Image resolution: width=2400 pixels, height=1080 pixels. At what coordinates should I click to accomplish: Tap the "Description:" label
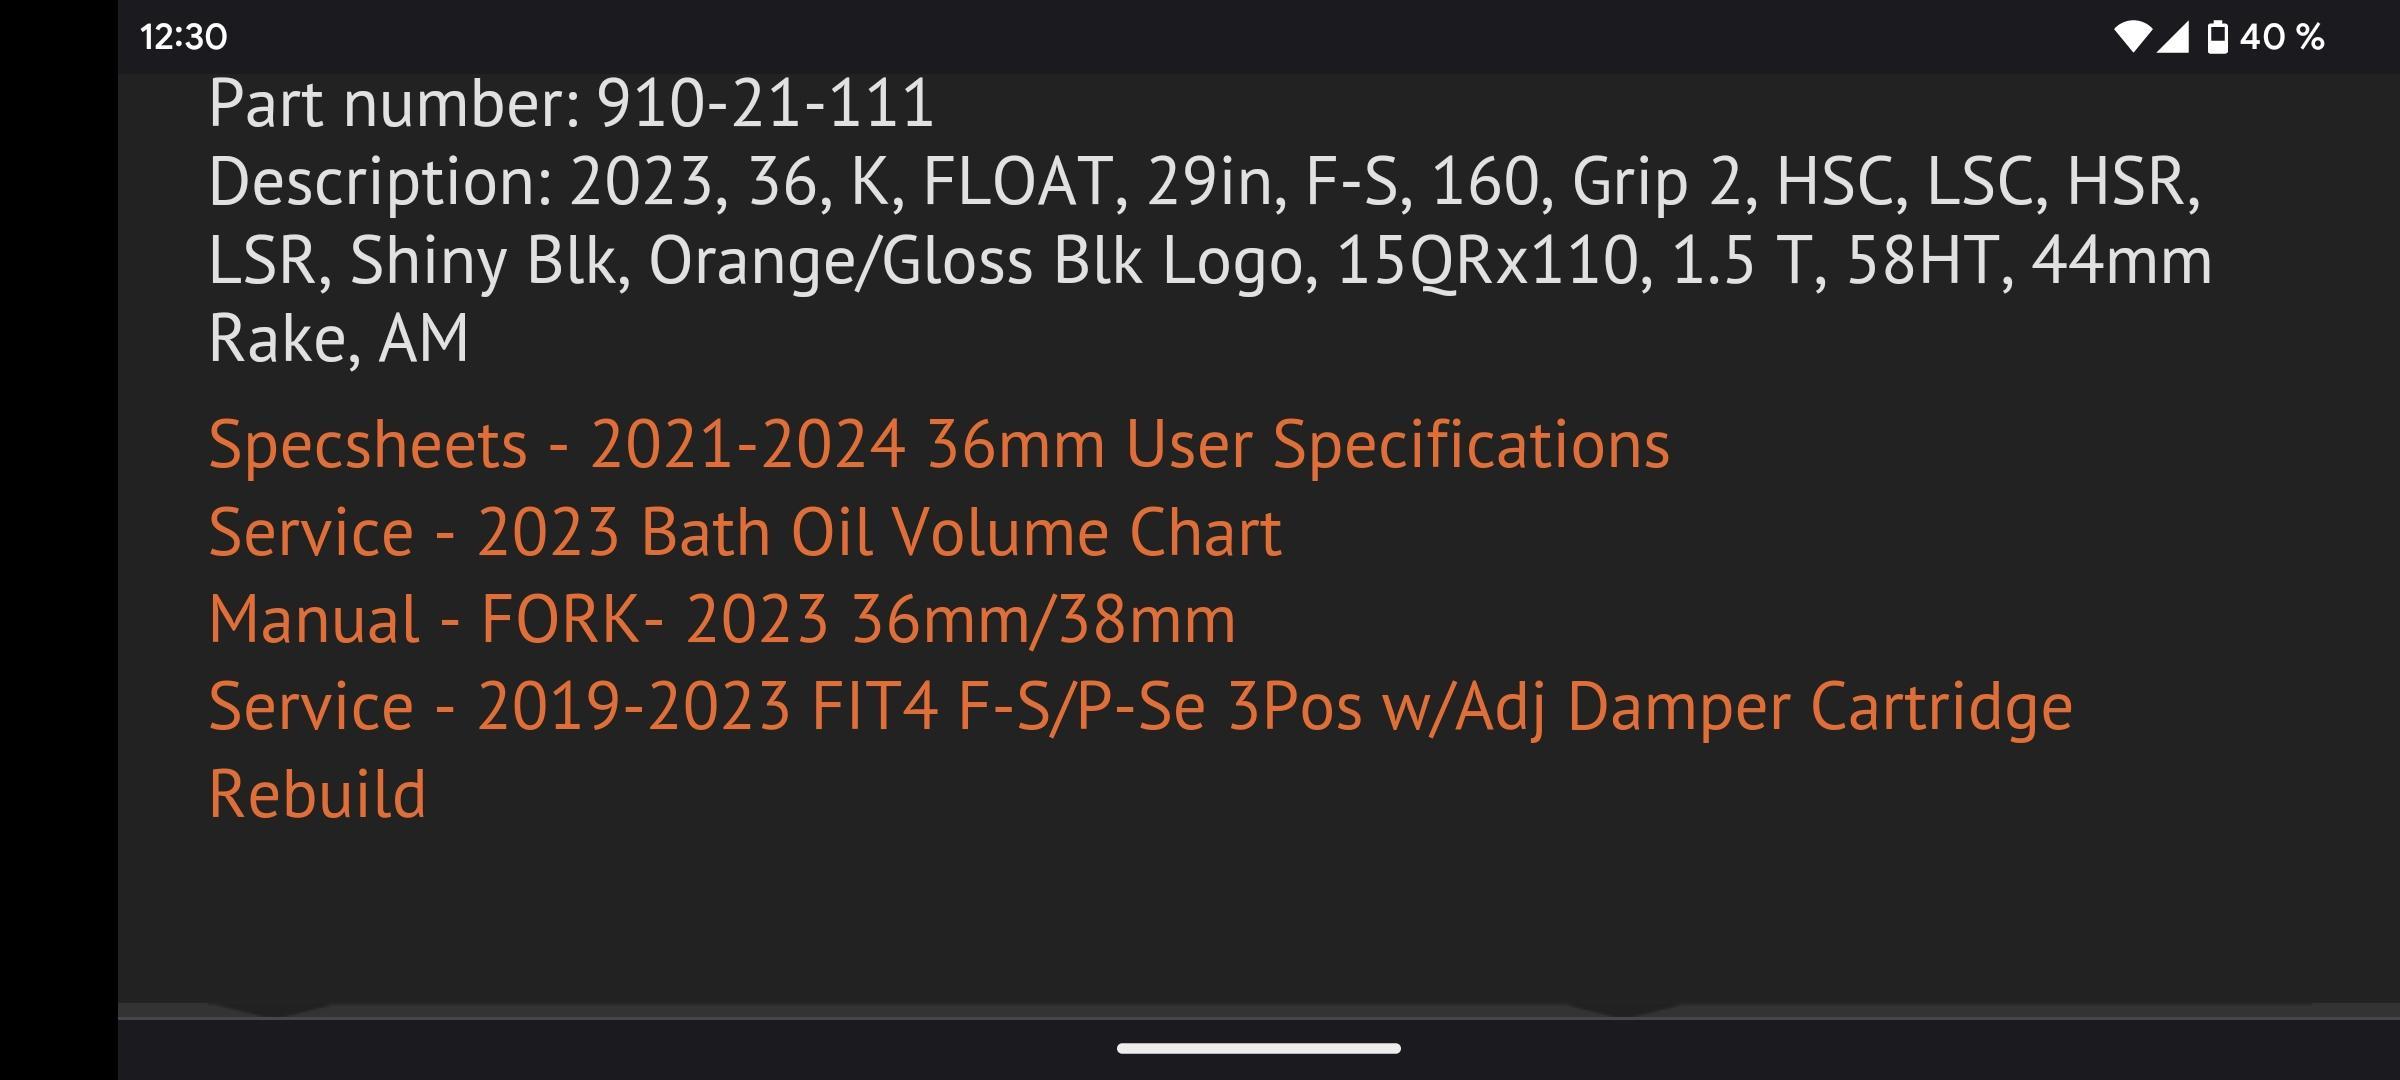pos(380,182)
